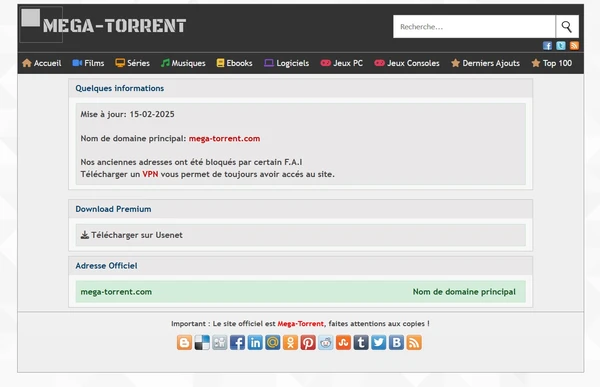Click the Adresse Officiel heading
600x387 pixels.
pyautogui.click(x=106, y=266)
